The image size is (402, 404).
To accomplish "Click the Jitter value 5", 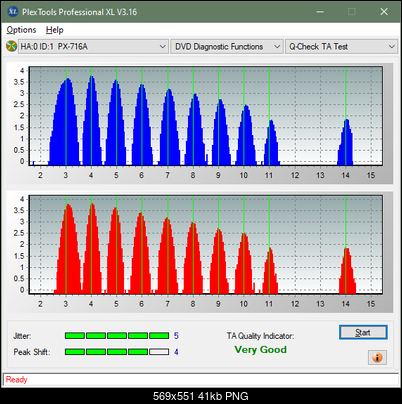I will click(x=176, y=336).
